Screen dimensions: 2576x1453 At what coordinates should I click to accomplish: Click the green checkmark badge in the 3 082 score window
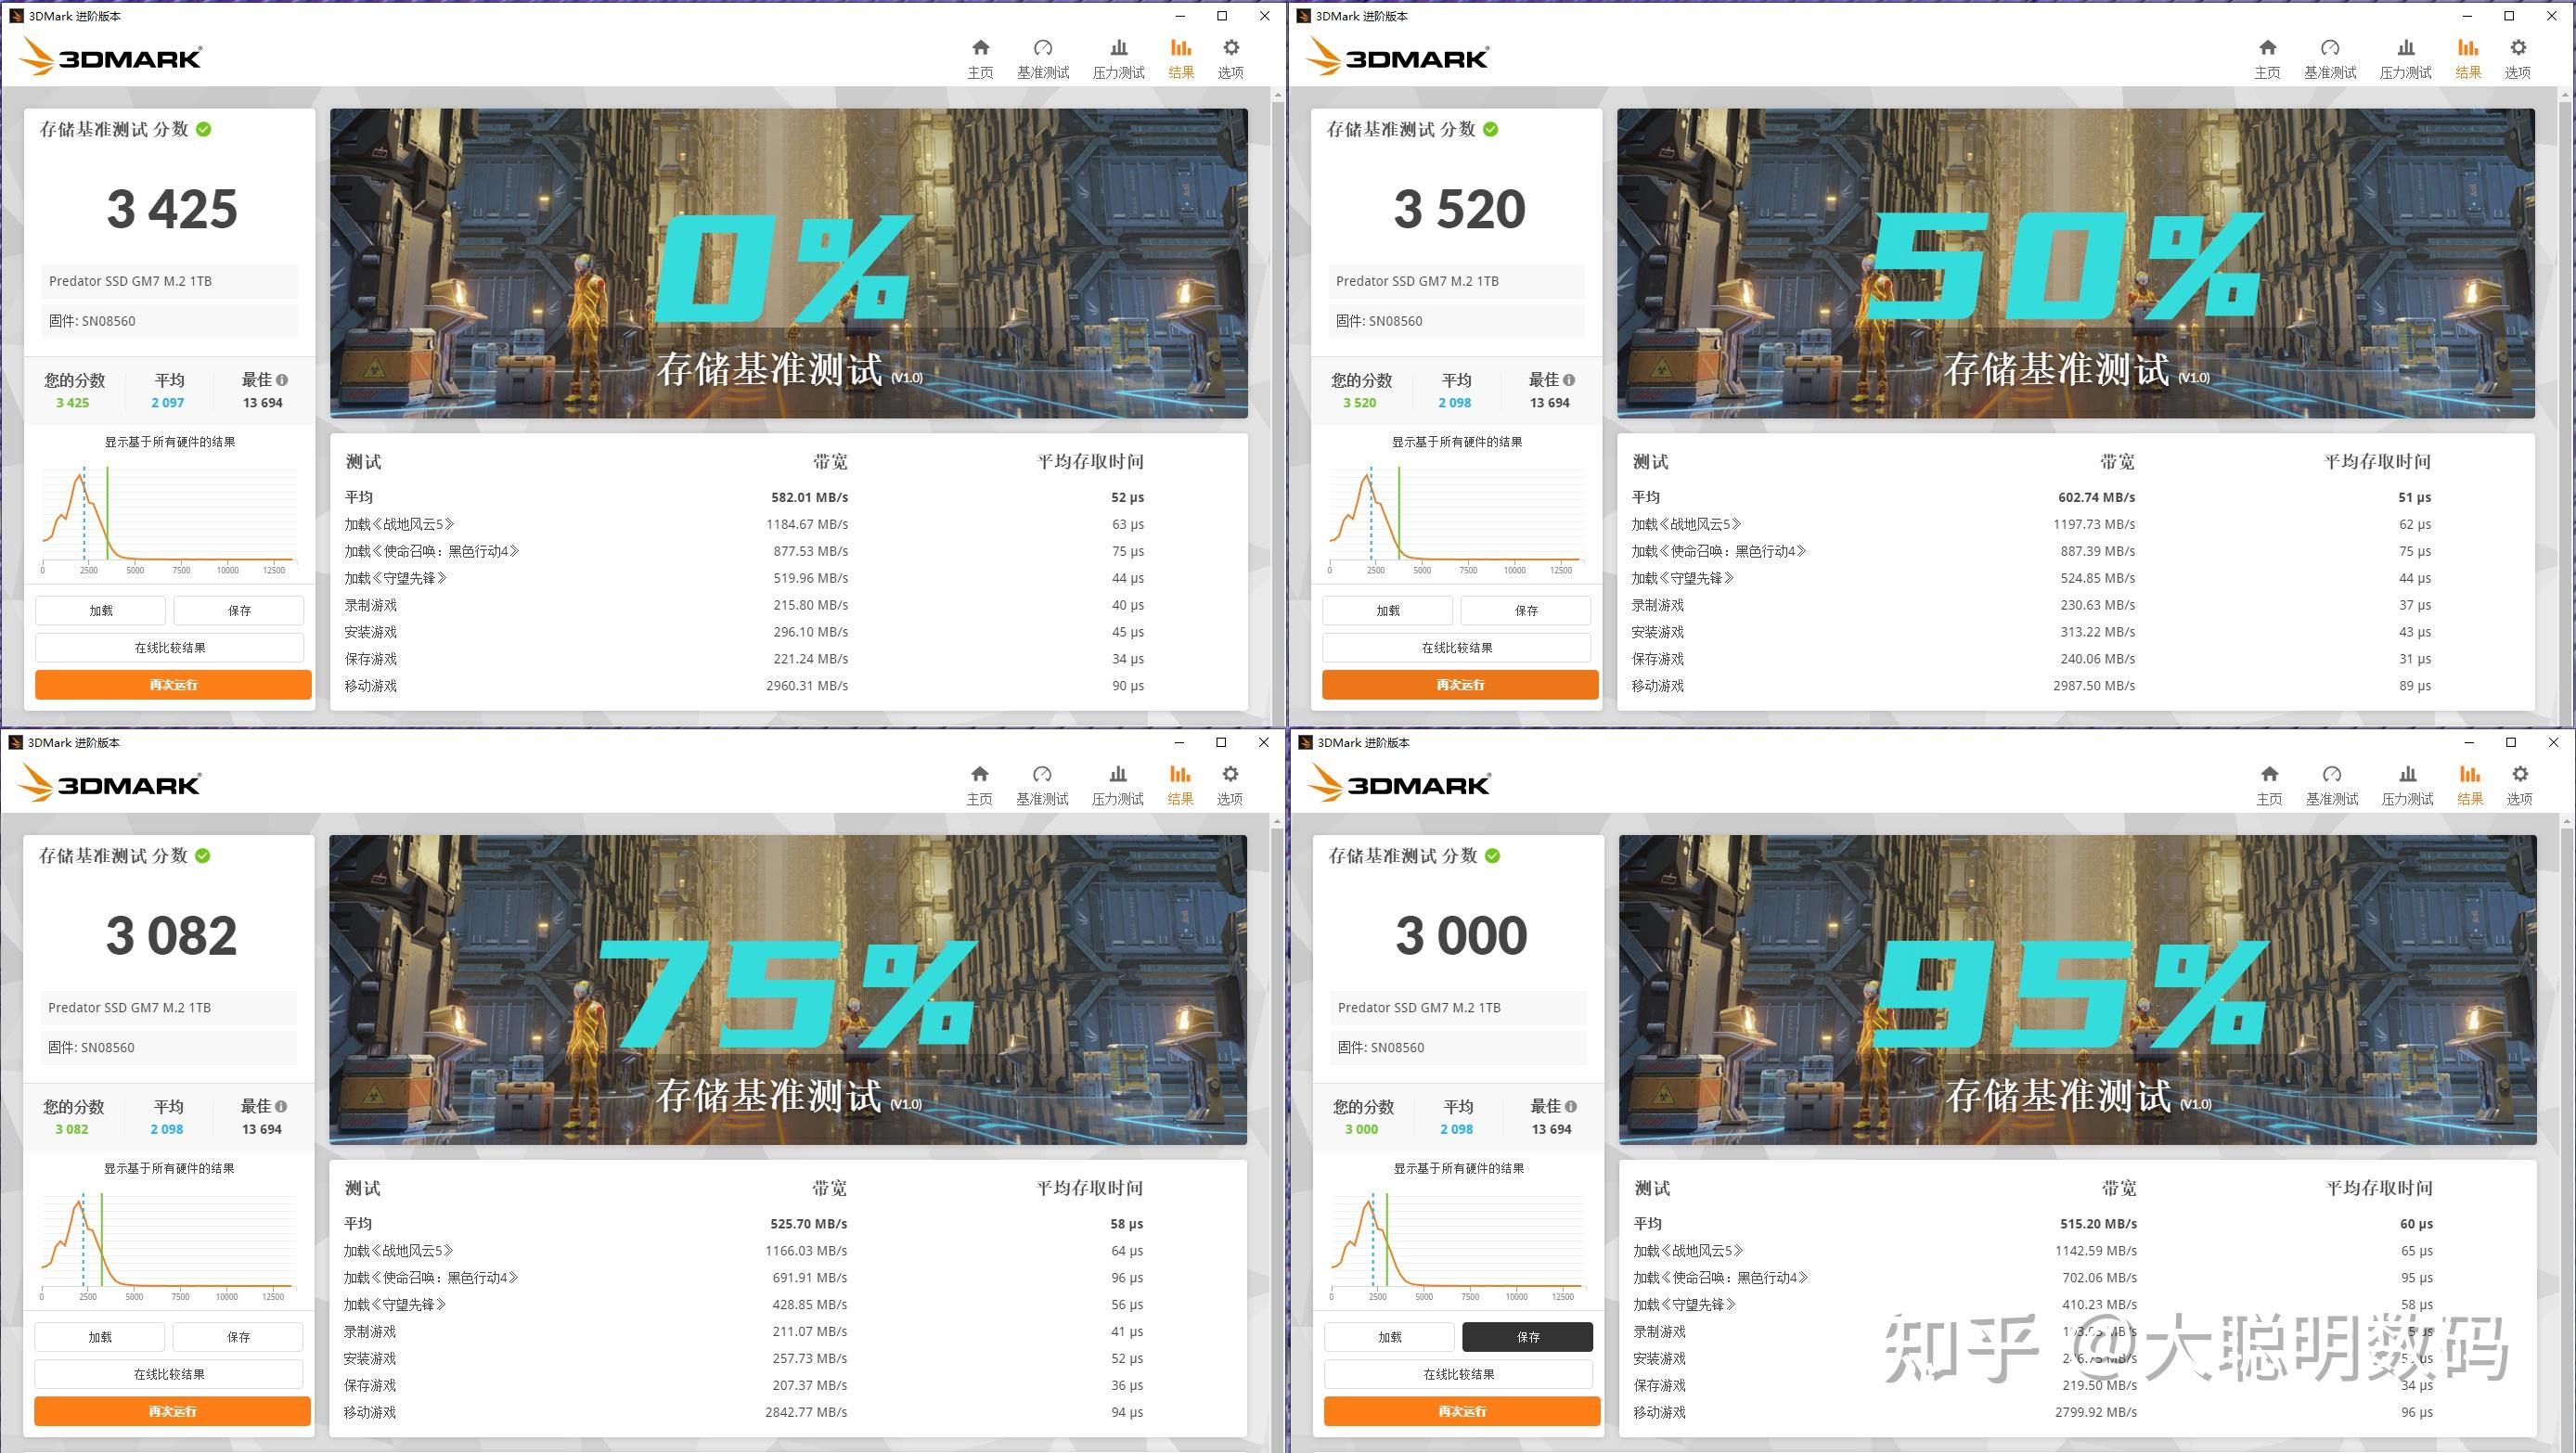pos(204,856)
